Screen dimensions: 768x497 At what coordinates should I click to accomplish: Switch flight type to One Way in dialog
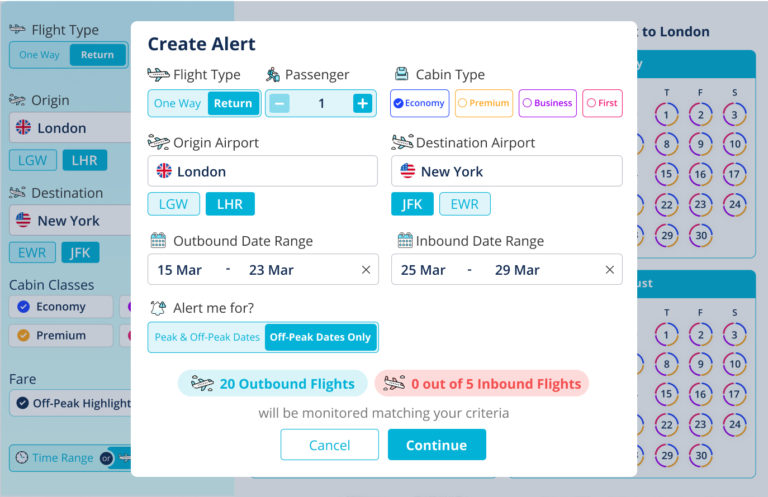(177, 103)
